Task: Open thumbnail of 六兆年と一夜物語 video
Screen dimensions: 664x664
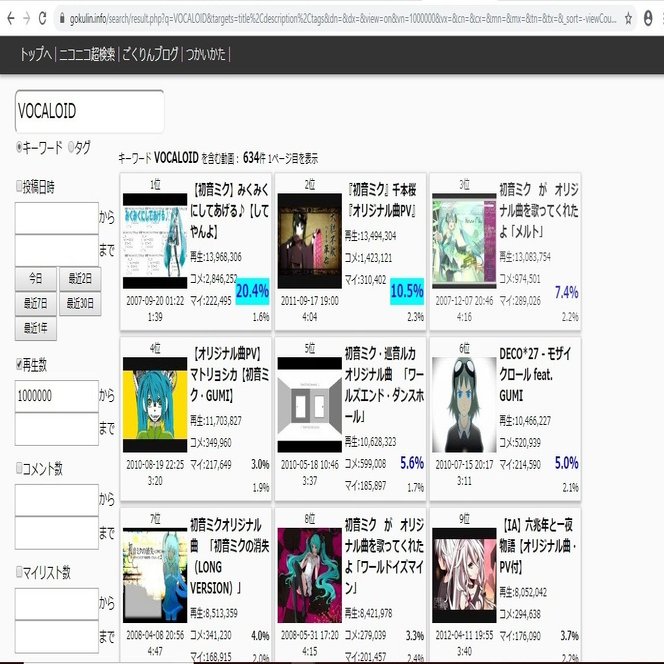Action: 464,575
